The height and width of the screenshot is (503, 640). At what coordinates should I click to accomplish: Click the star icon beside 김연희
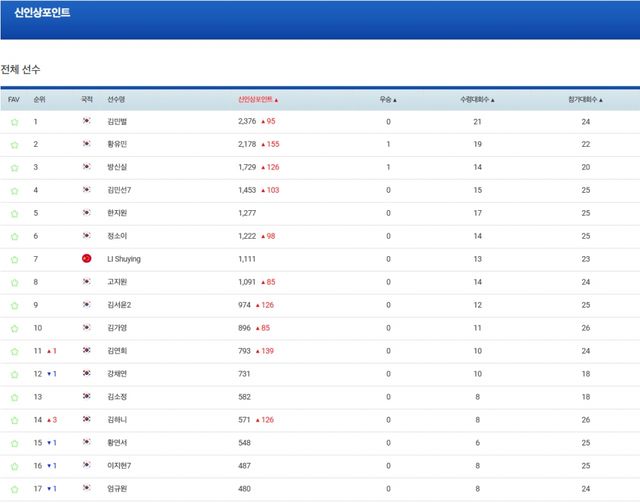(14, 351)
